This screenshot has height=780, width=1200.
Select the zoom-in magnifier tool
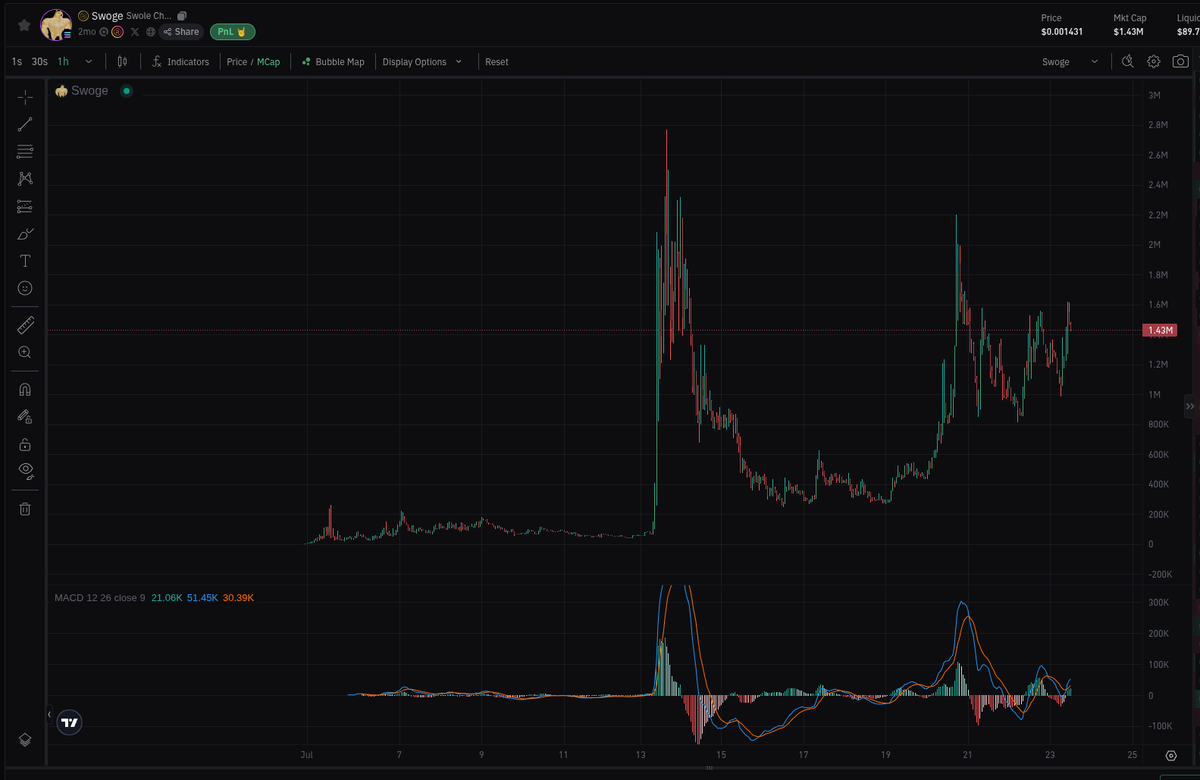pyautogui.click(x=26, y=352)
